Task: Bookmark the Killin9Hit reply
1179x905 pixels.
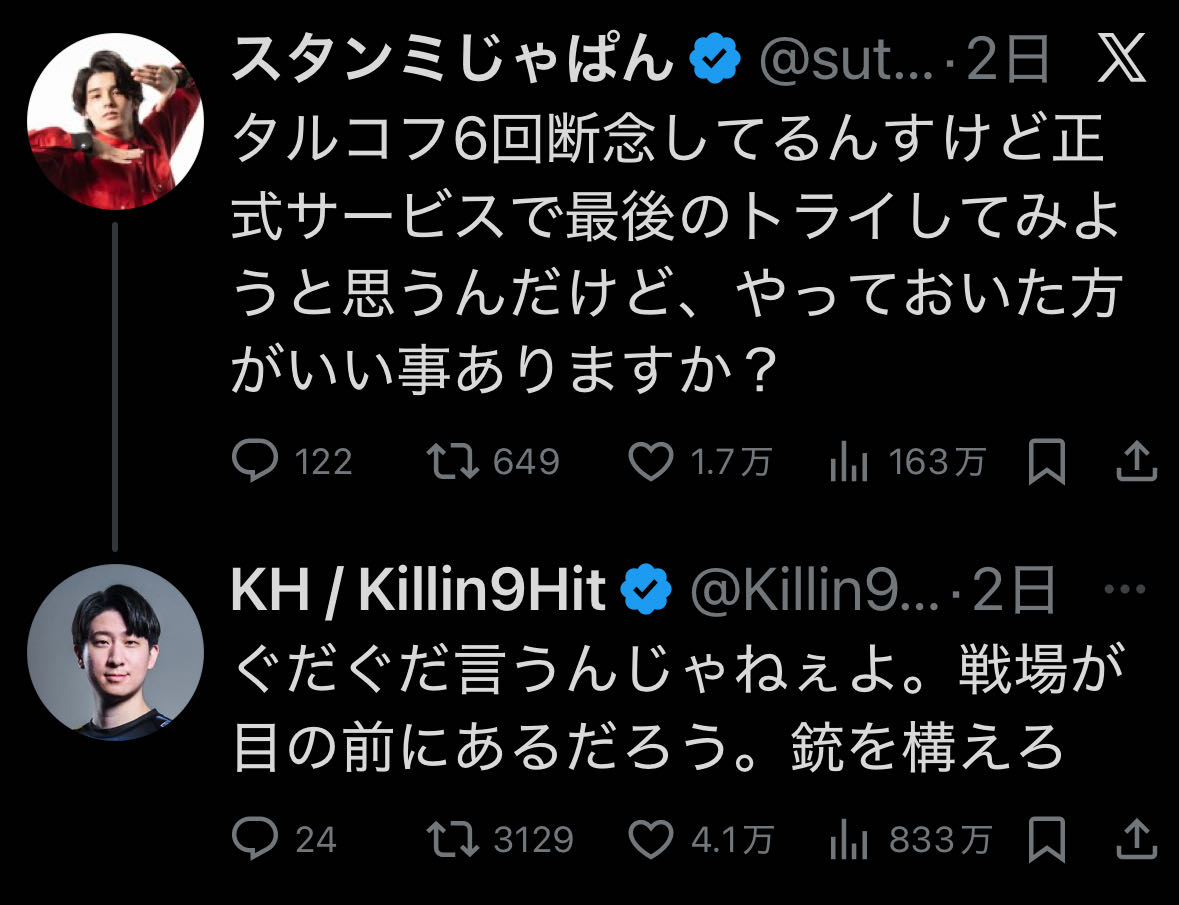Action: 1046,839
